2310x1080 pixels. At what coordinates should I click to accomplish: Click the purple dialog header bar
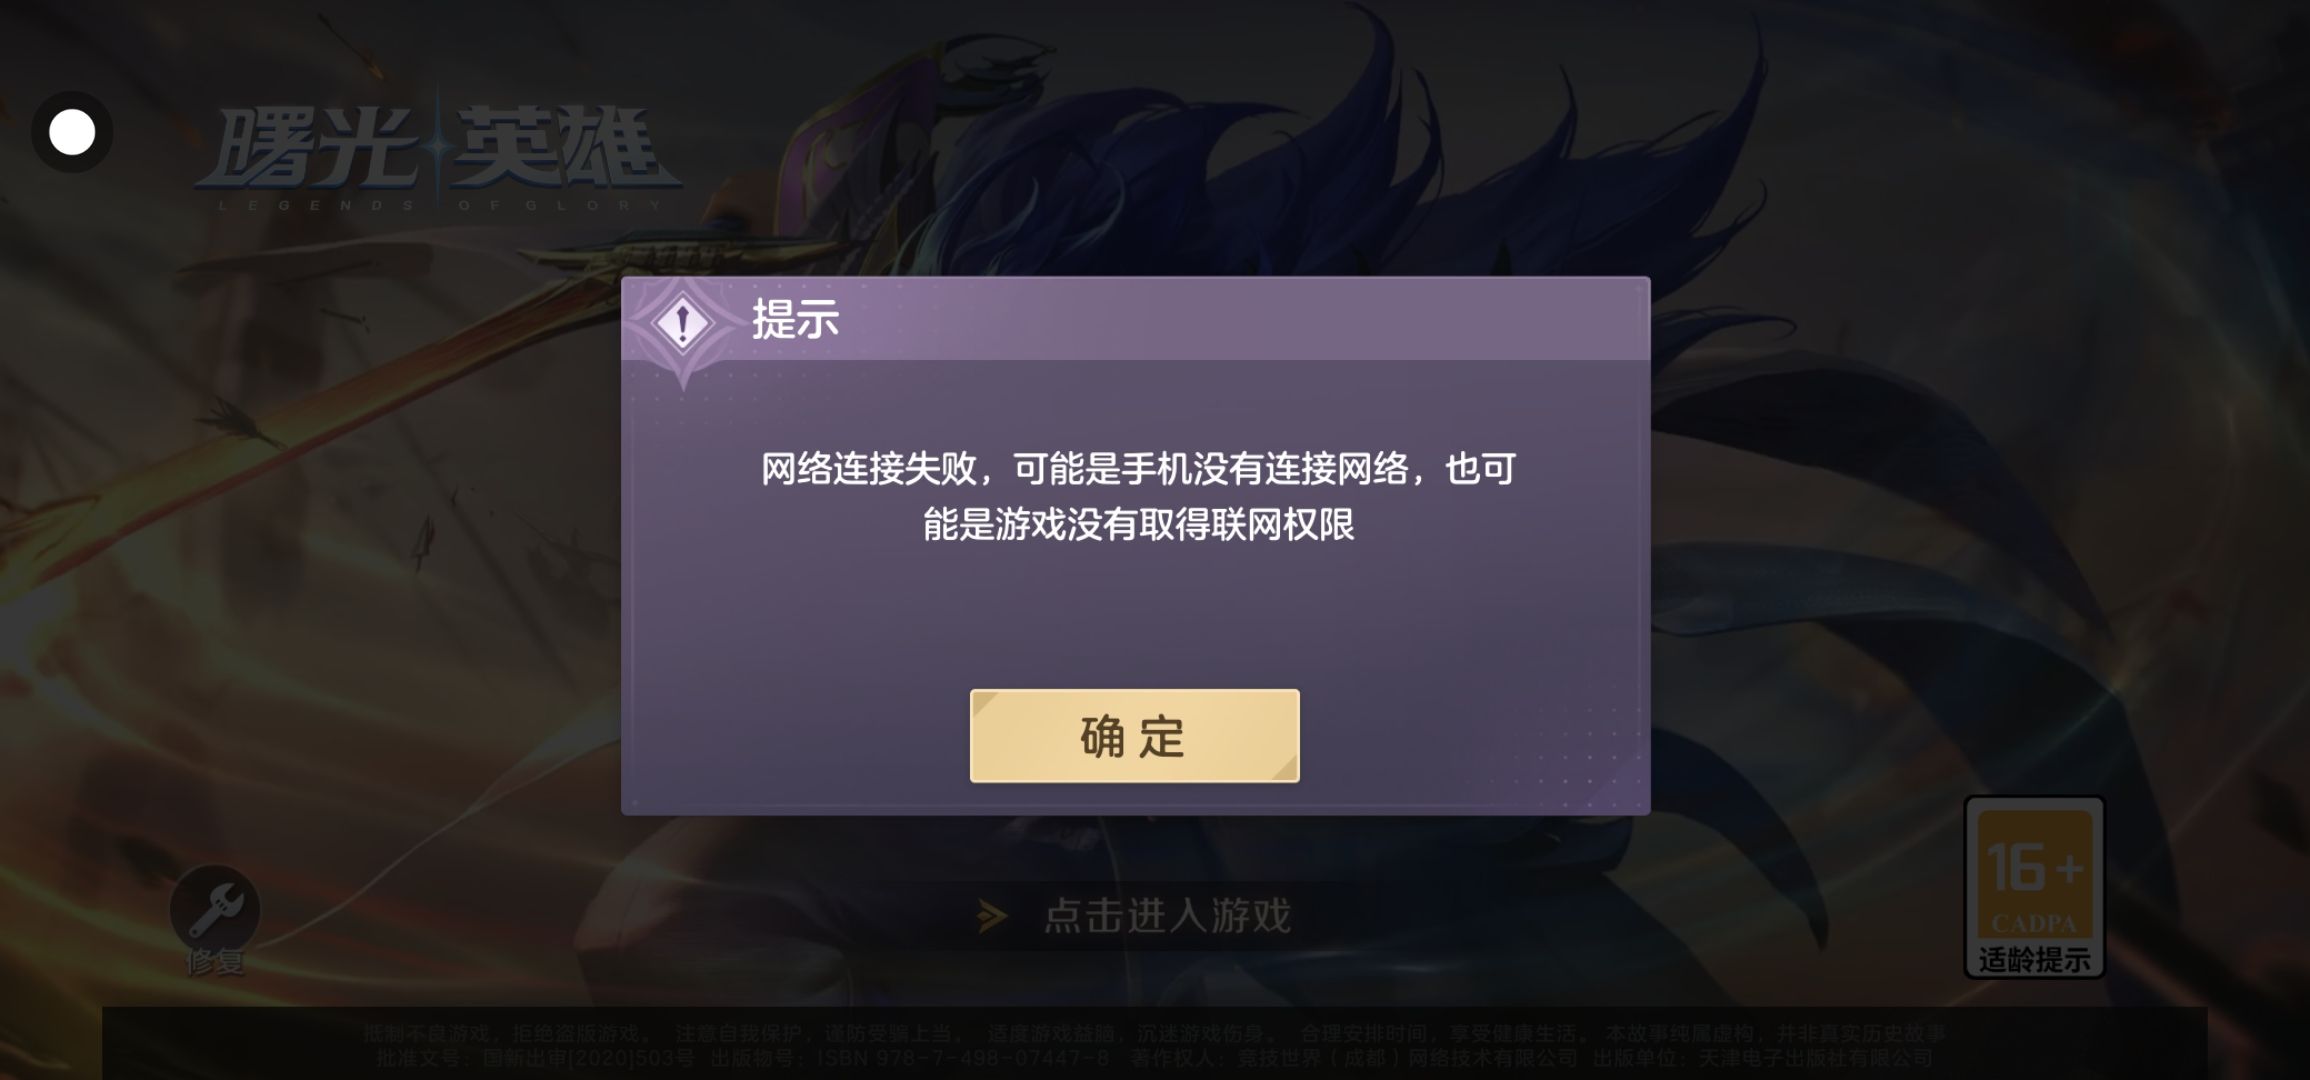coord(1135,318)
